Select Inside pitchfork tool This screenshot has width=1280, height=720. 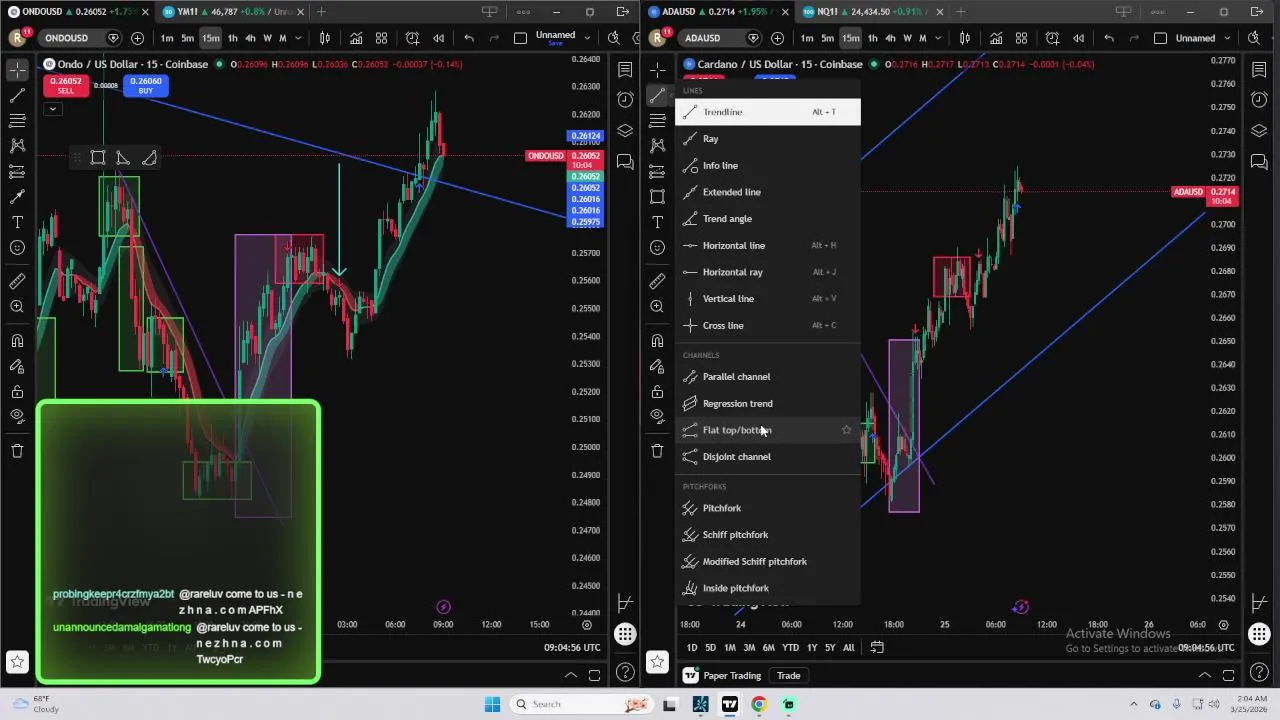coord(767,588)
